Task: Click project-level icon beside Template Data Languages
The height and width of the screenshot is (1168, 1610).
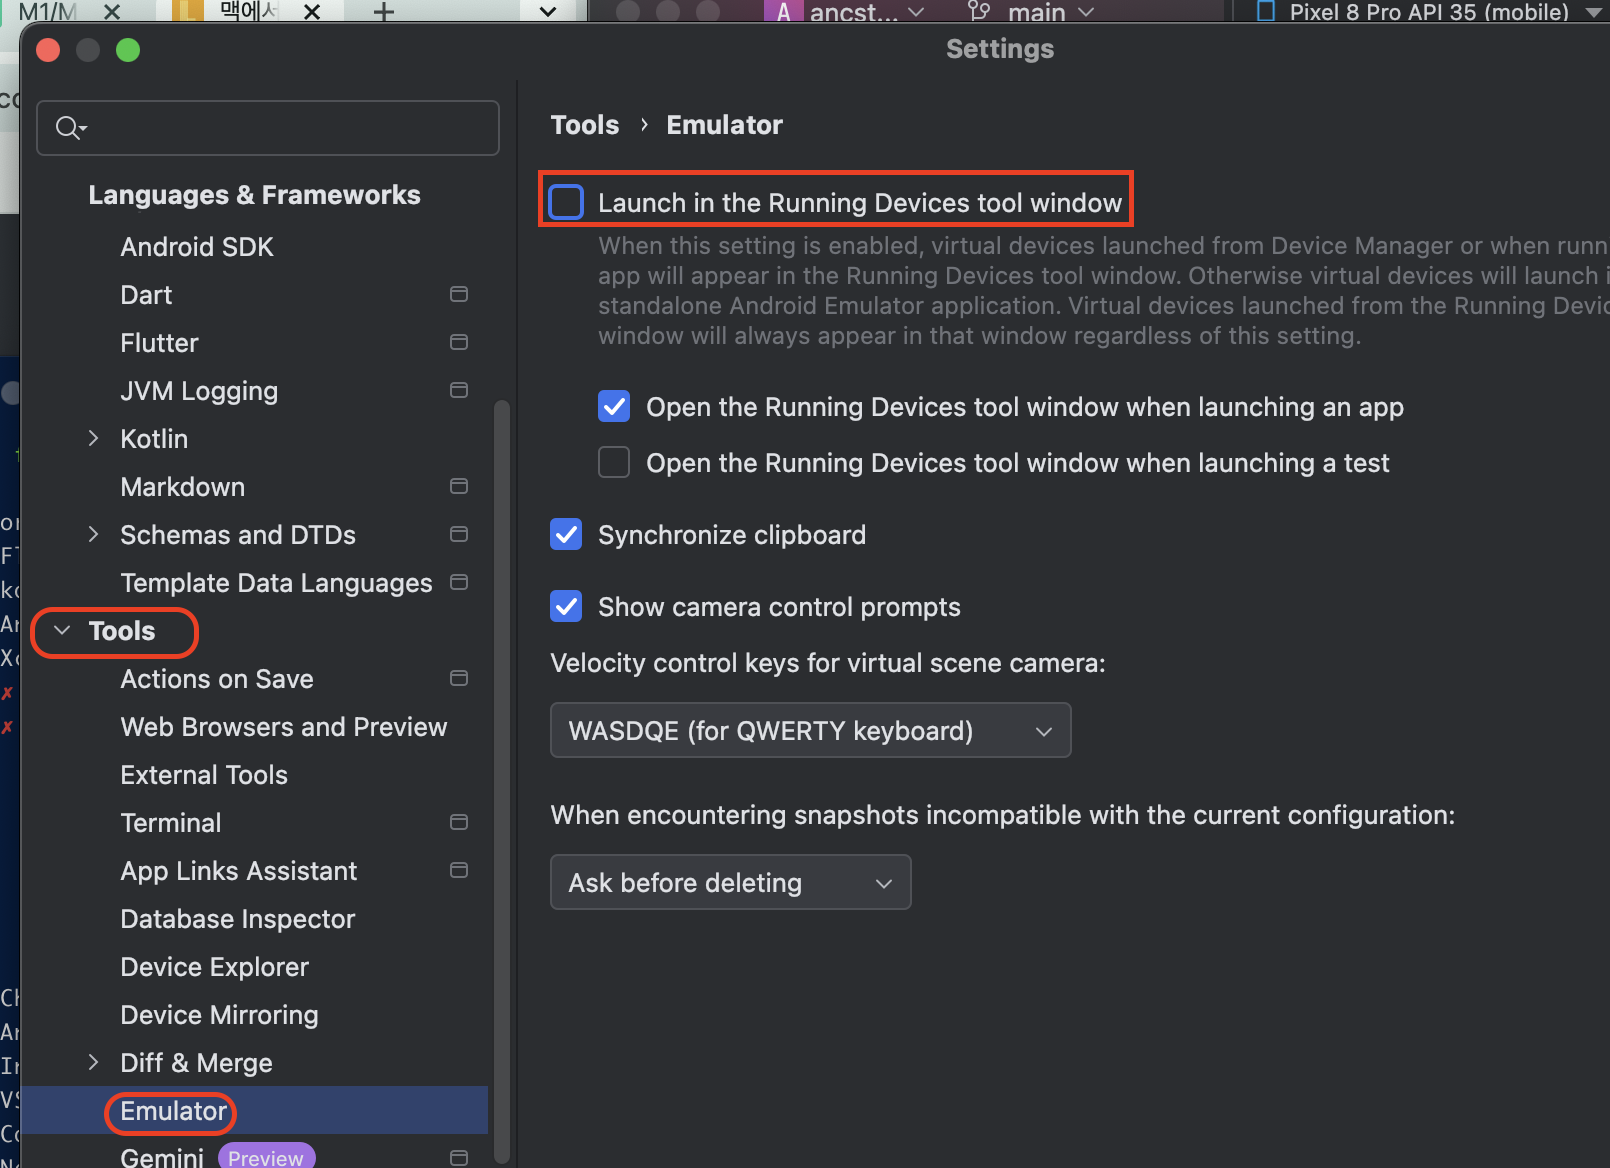Action: (459, 582)
